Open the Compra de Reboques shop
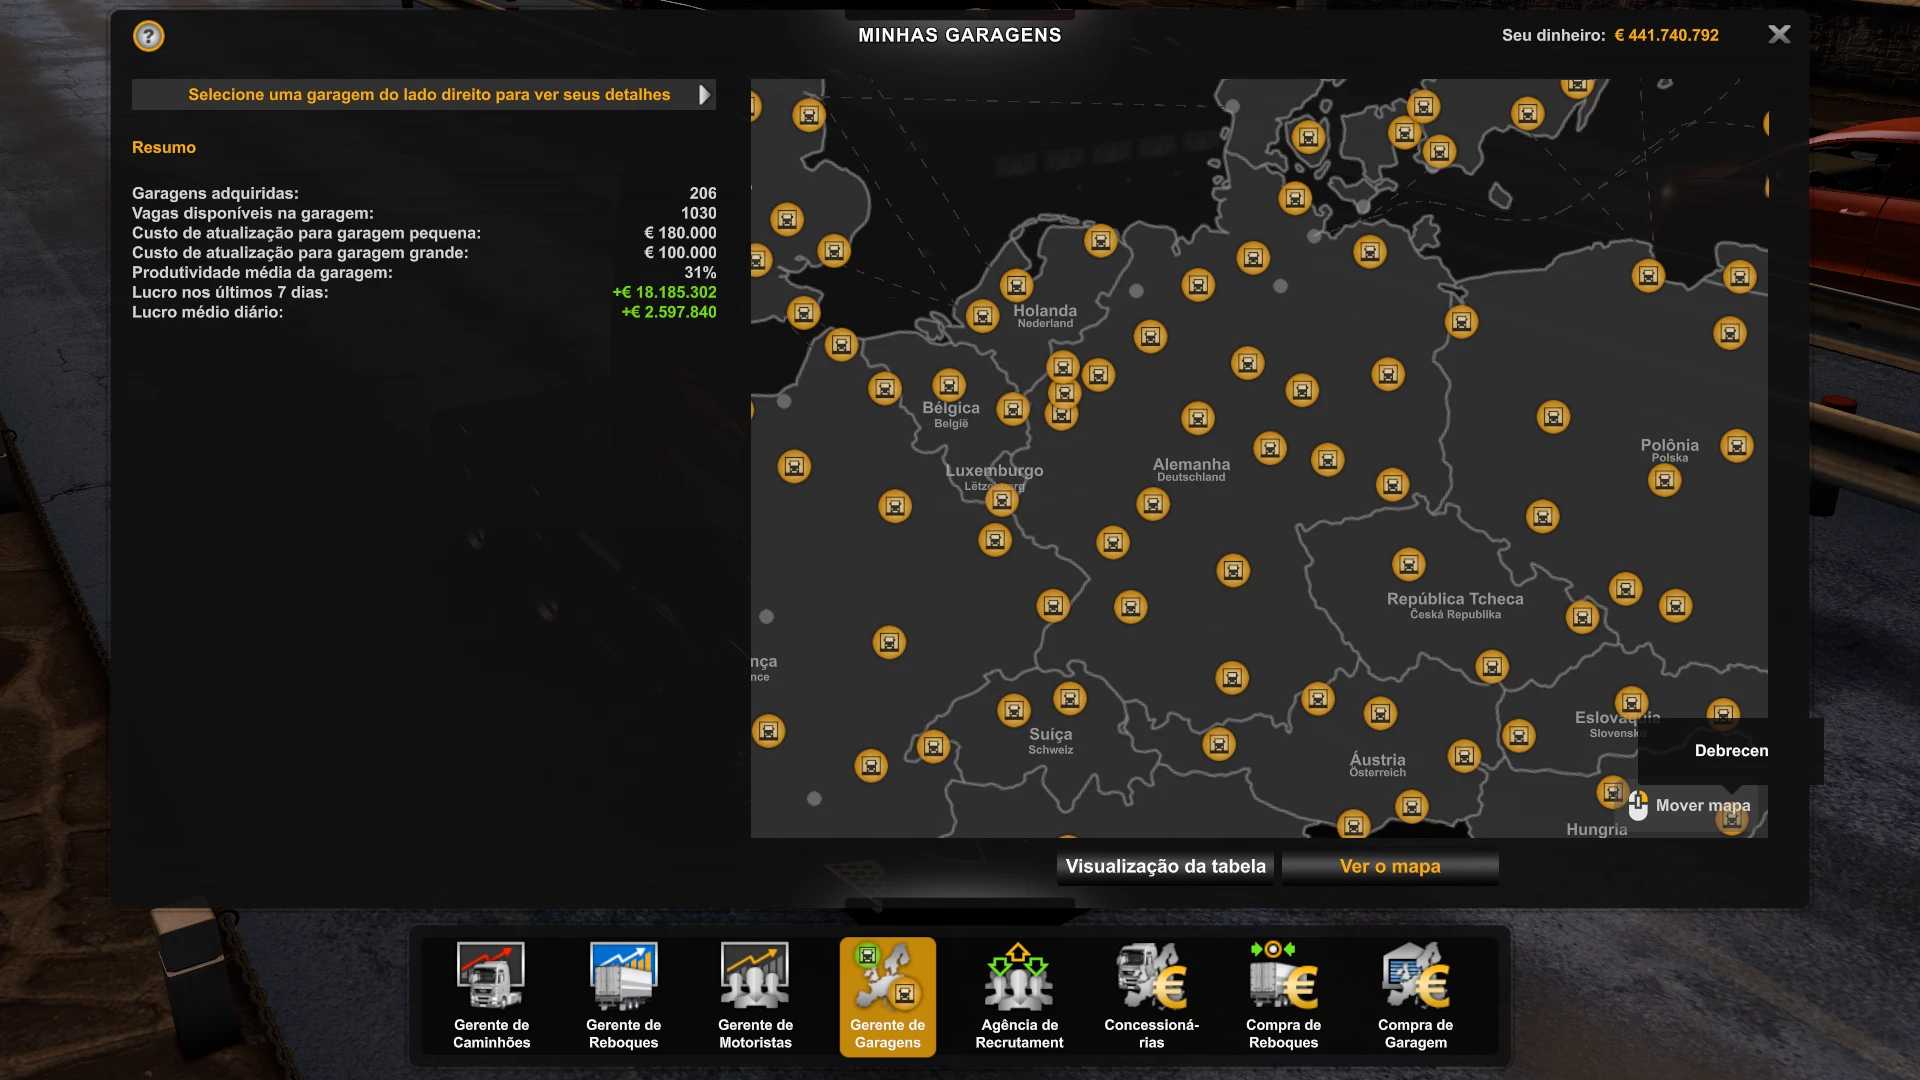The height and width of the screenshot is (1080, 1920). tap(1283, 995)
